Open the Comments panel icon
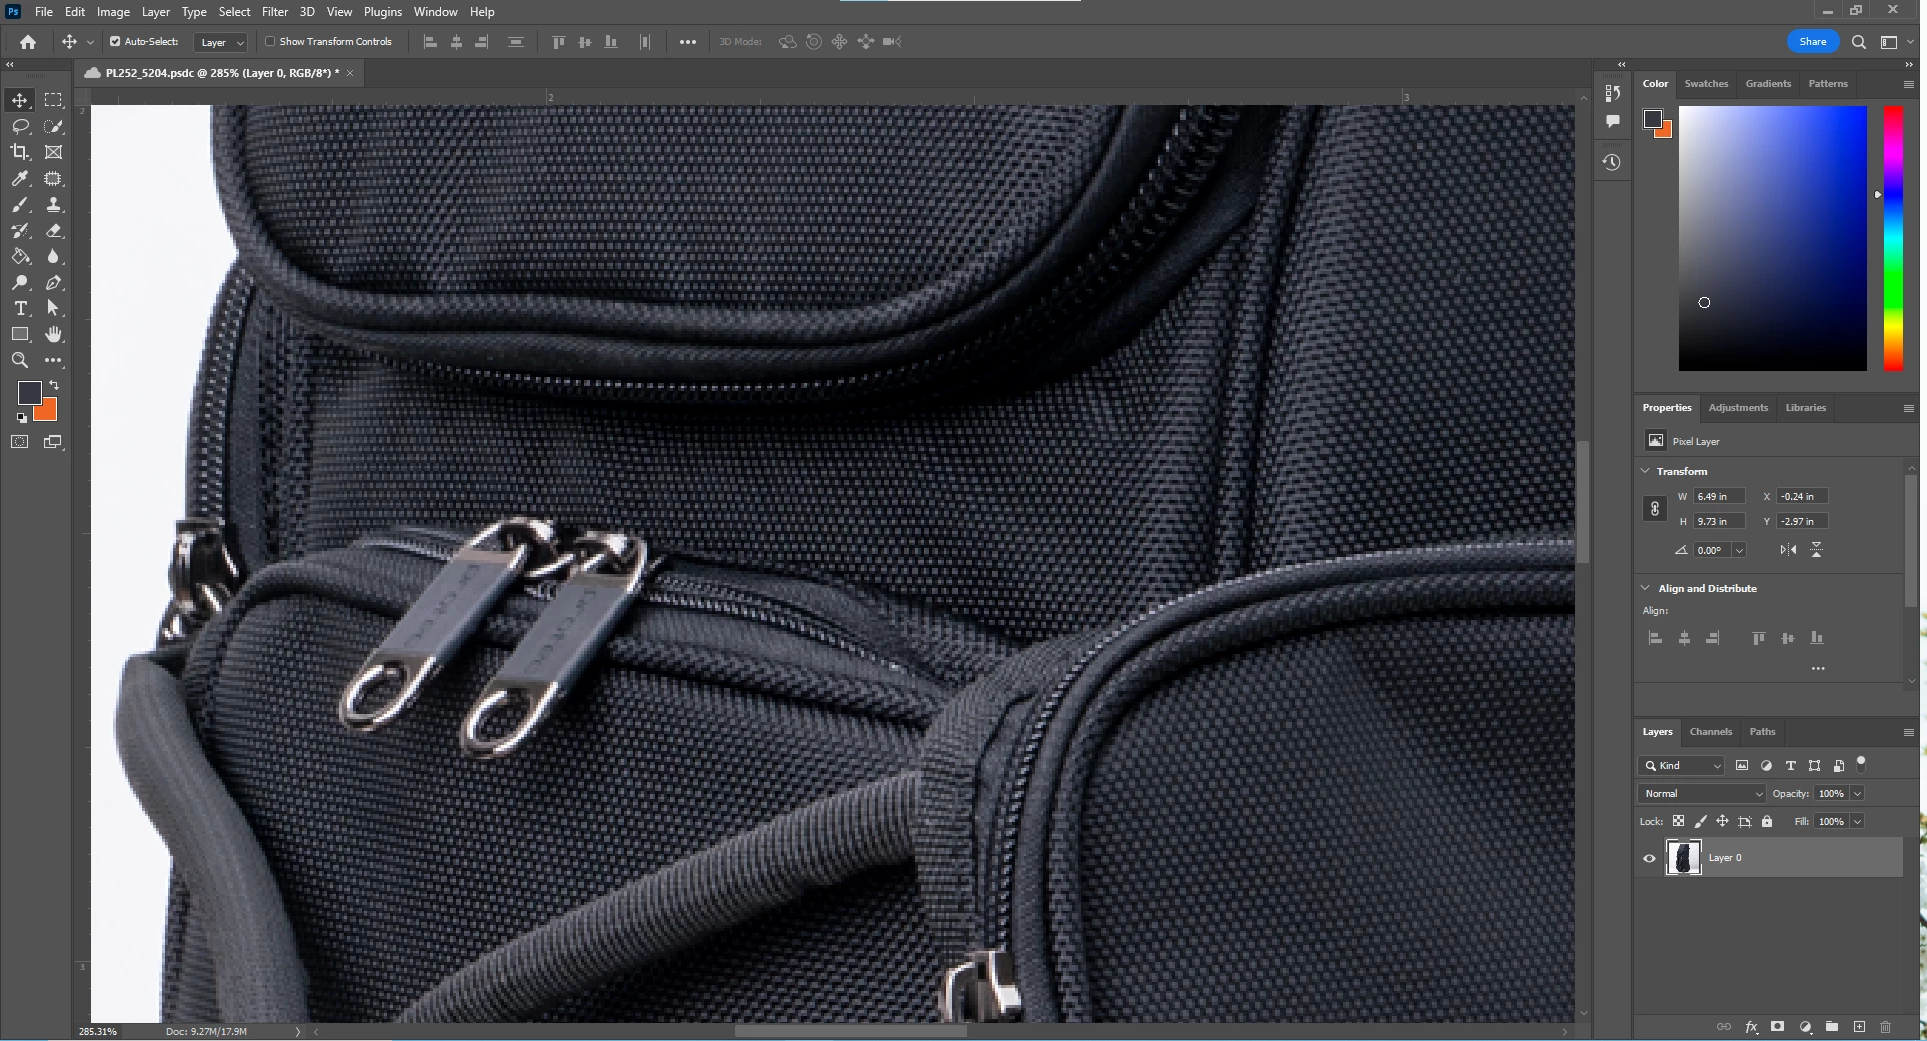 (x=1612, y=121)
